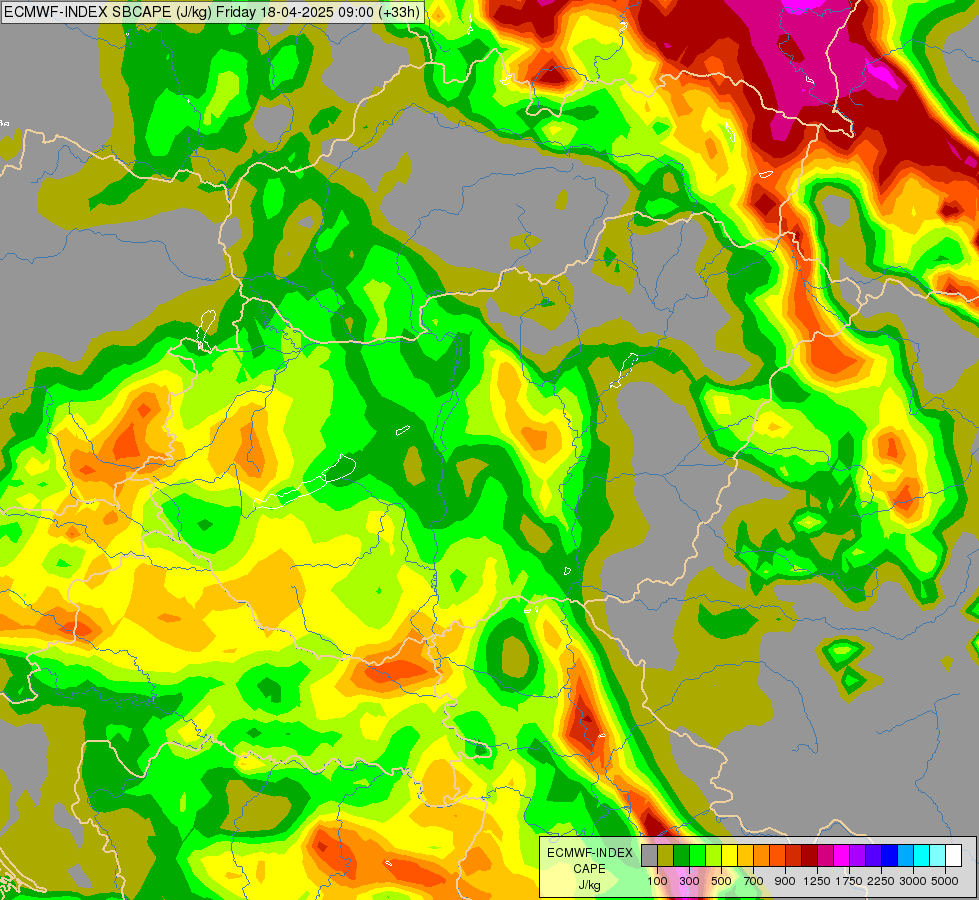Click the legend label '100'
This screenshot has width=979, height=900.
click(657, 881)
